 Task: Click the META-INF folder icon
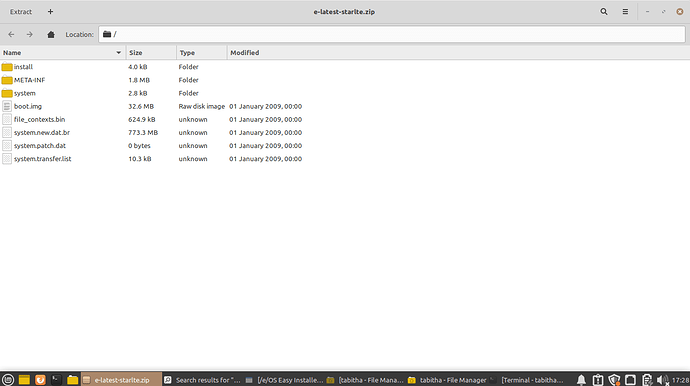[7, 80]
